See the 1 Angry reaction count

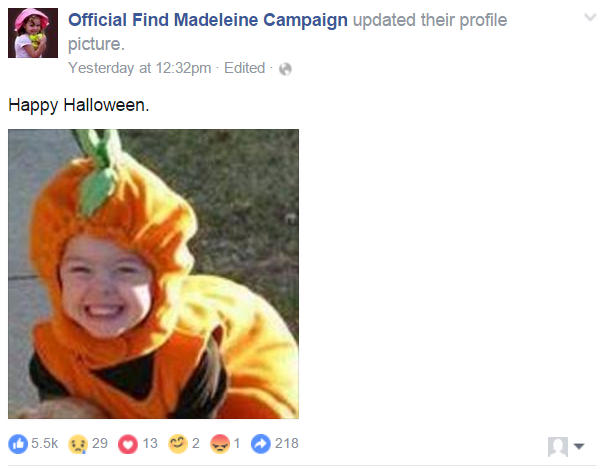(x=237, y=443)
